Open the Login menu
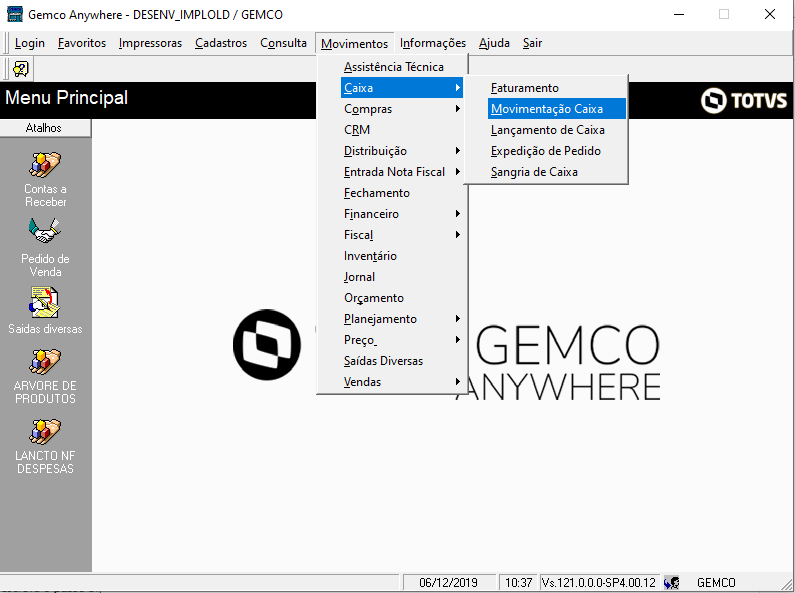The width and height of the screenshot is (795, 593). (29, 43)
